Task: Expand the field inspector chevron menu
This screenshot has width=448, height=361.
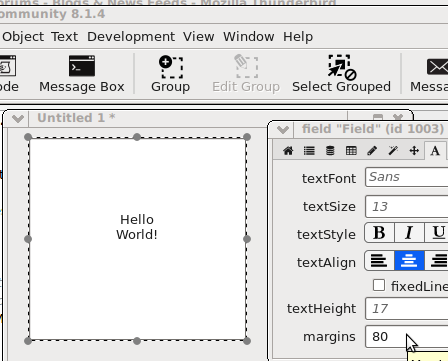Action: coord(283,129)
